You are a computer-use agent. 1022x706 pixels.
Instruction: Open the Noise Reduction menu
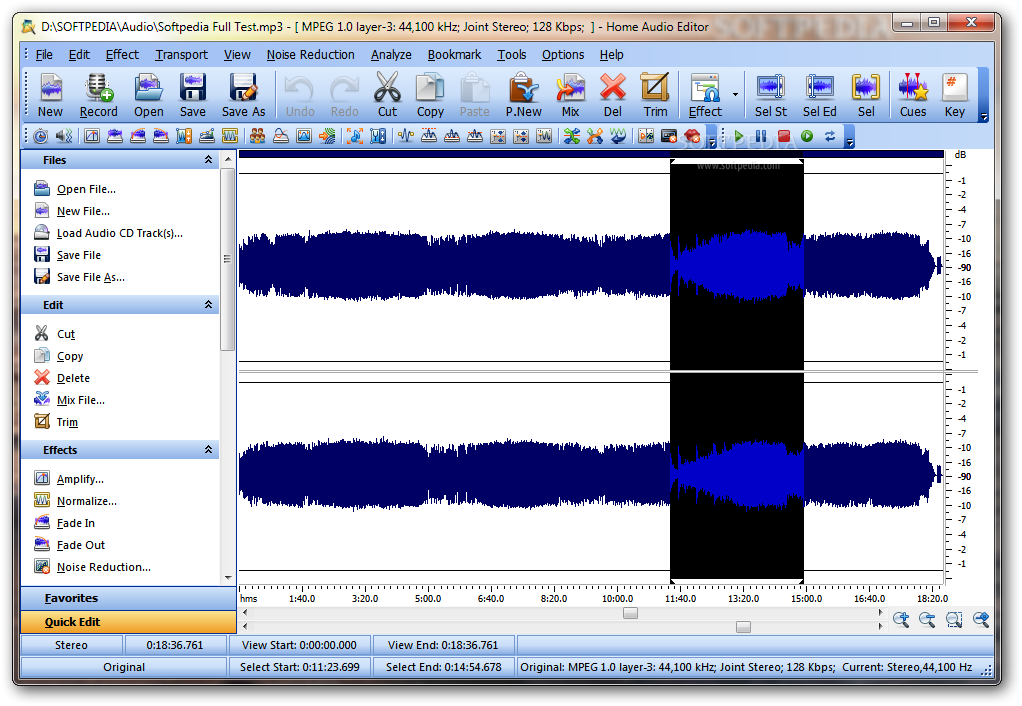[310, 55]
